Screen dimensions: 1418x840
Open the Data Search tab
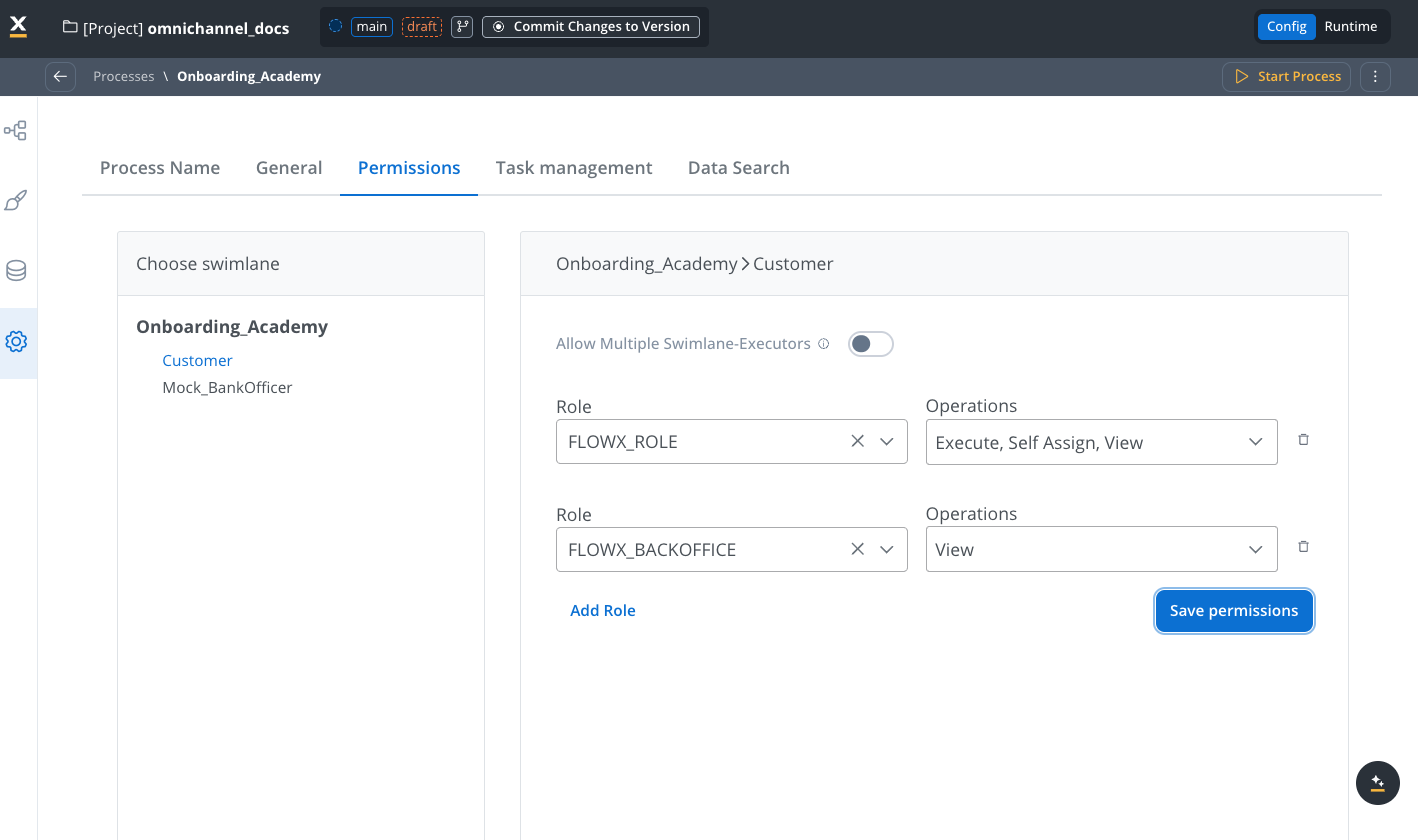click(x=738, y=168)
